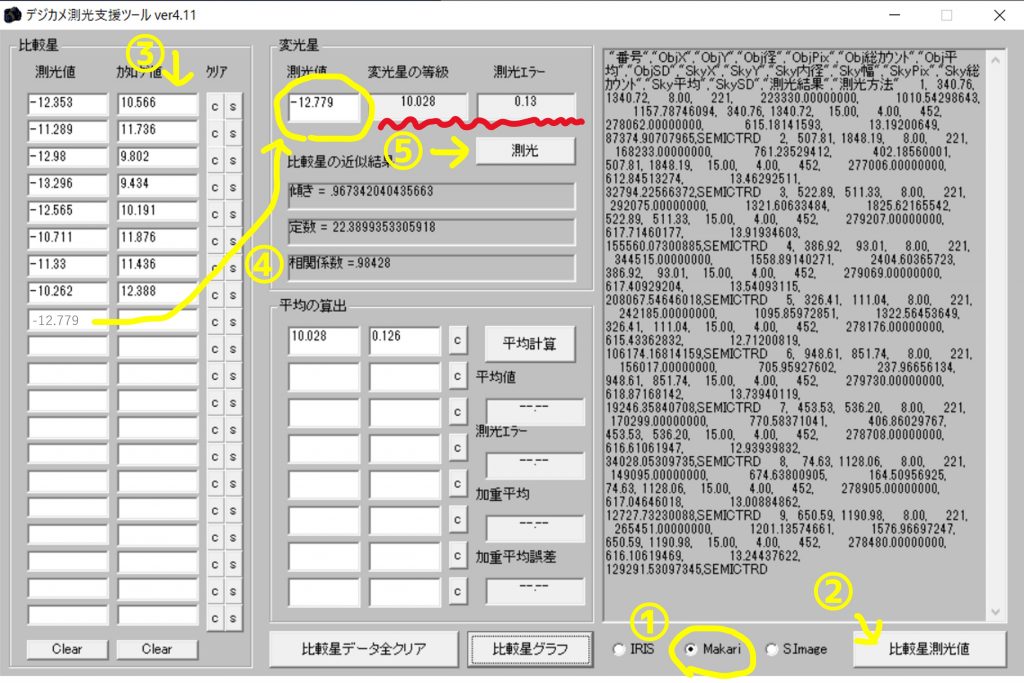Screen dimensions: 1024x683
Task: Click the average list field showing 10.028
Action: pos(324,341)
